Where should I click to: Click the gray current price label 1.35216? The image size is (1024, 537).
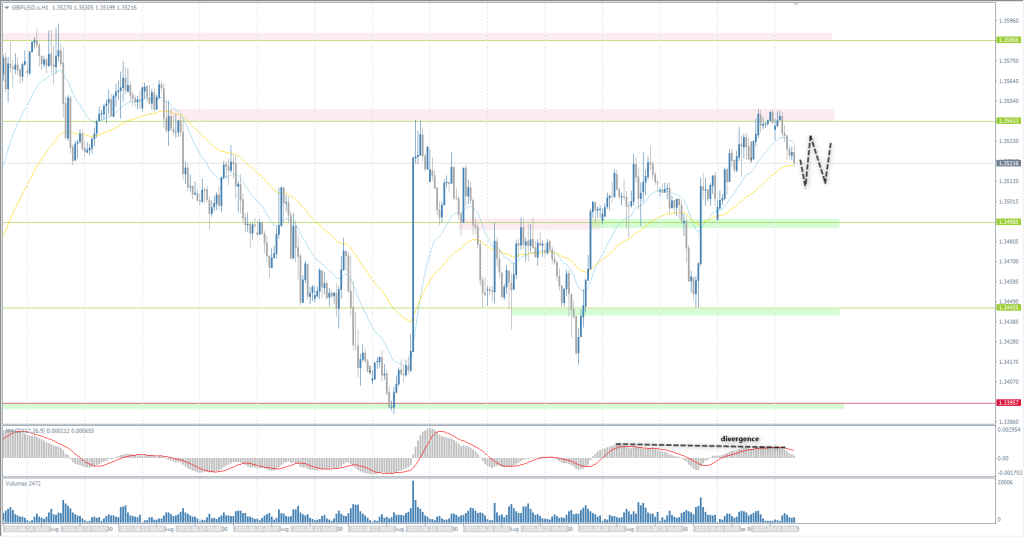click(x=1008, y=163)
